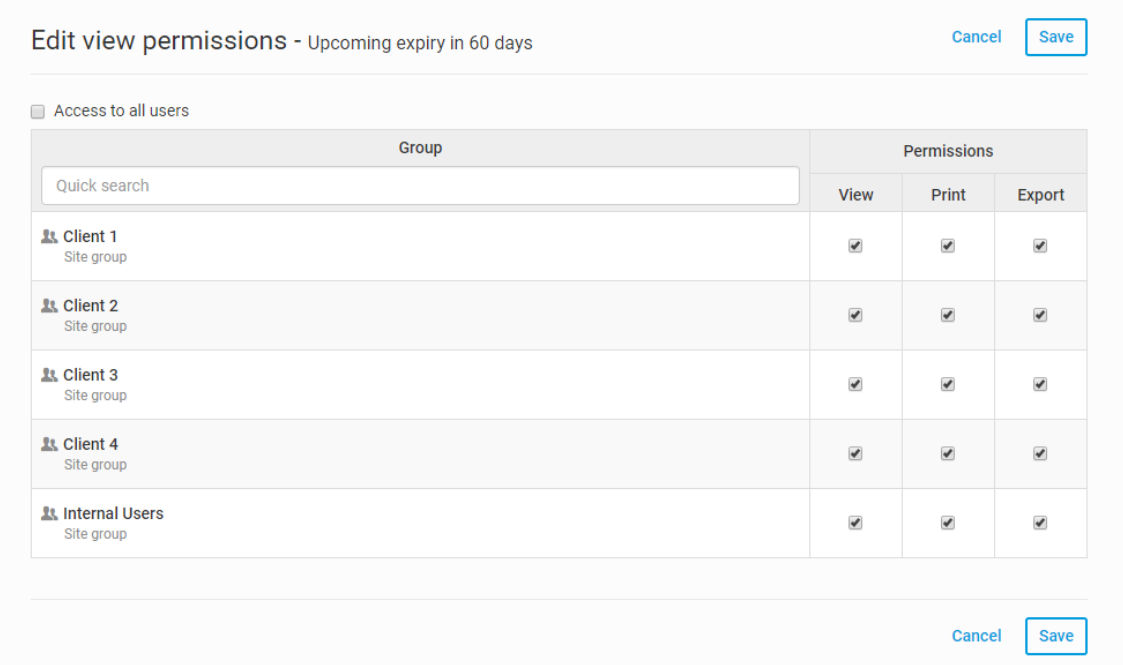1123x665 pixels.
Task: Uncheck Export permission for Client 3
Action: (1040, 384)
